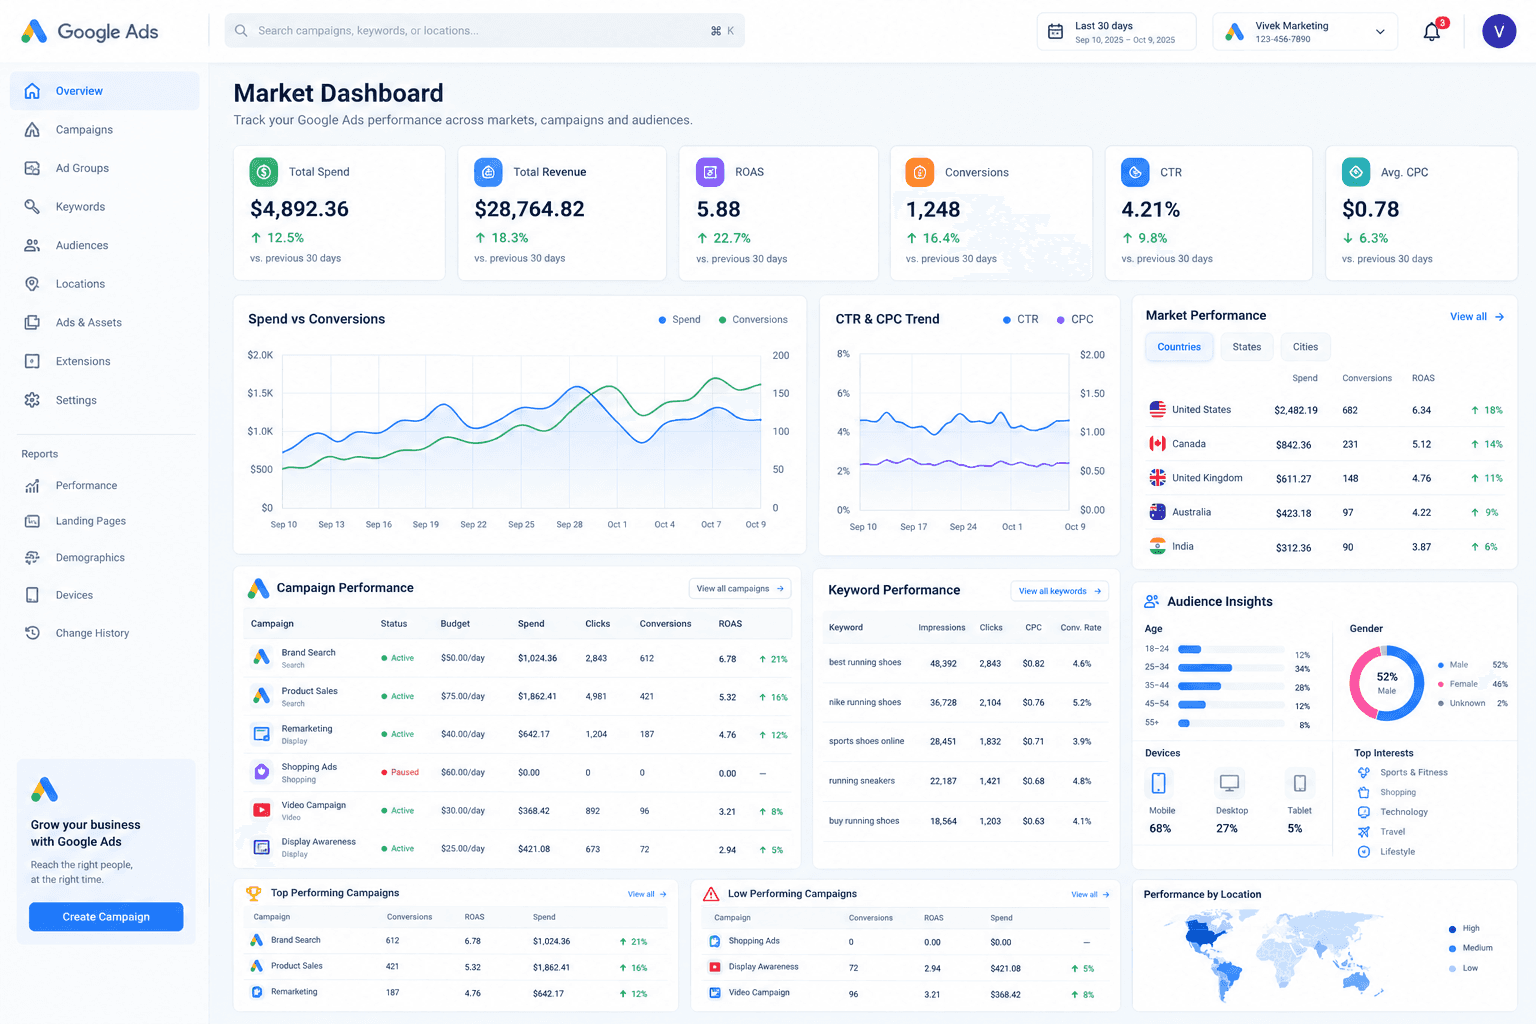Click the Tablet device icon
Image resolution: width=1536 pixels, height=1024 pixels.
coord(1299,783)
